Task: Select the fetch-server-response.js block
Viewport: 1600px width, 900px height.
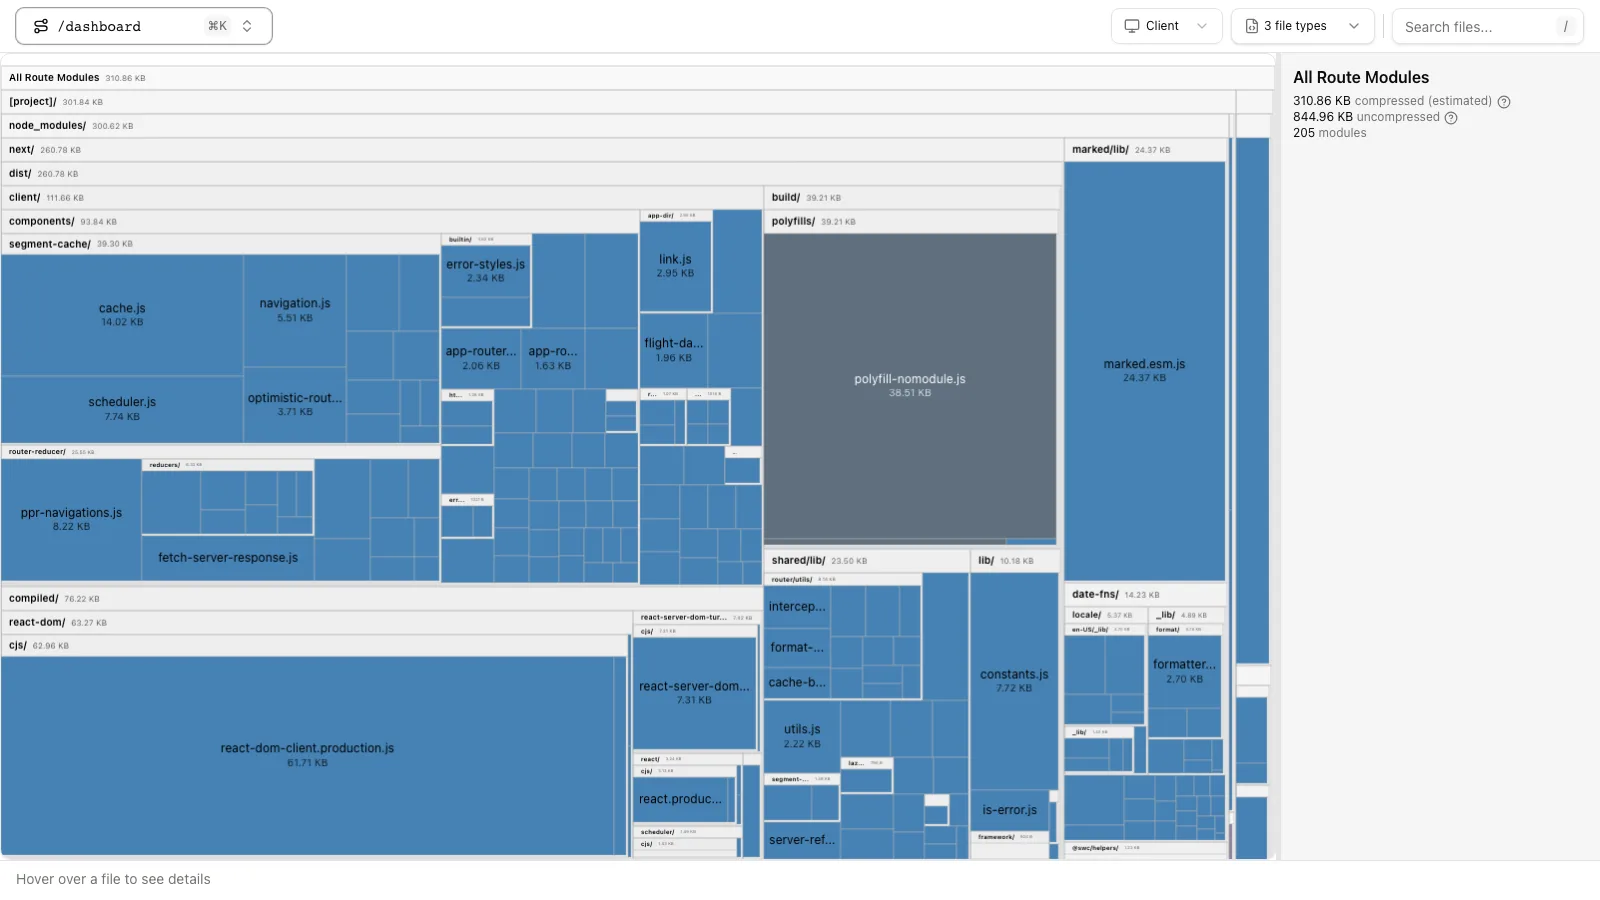Action: tap(228, 558)
